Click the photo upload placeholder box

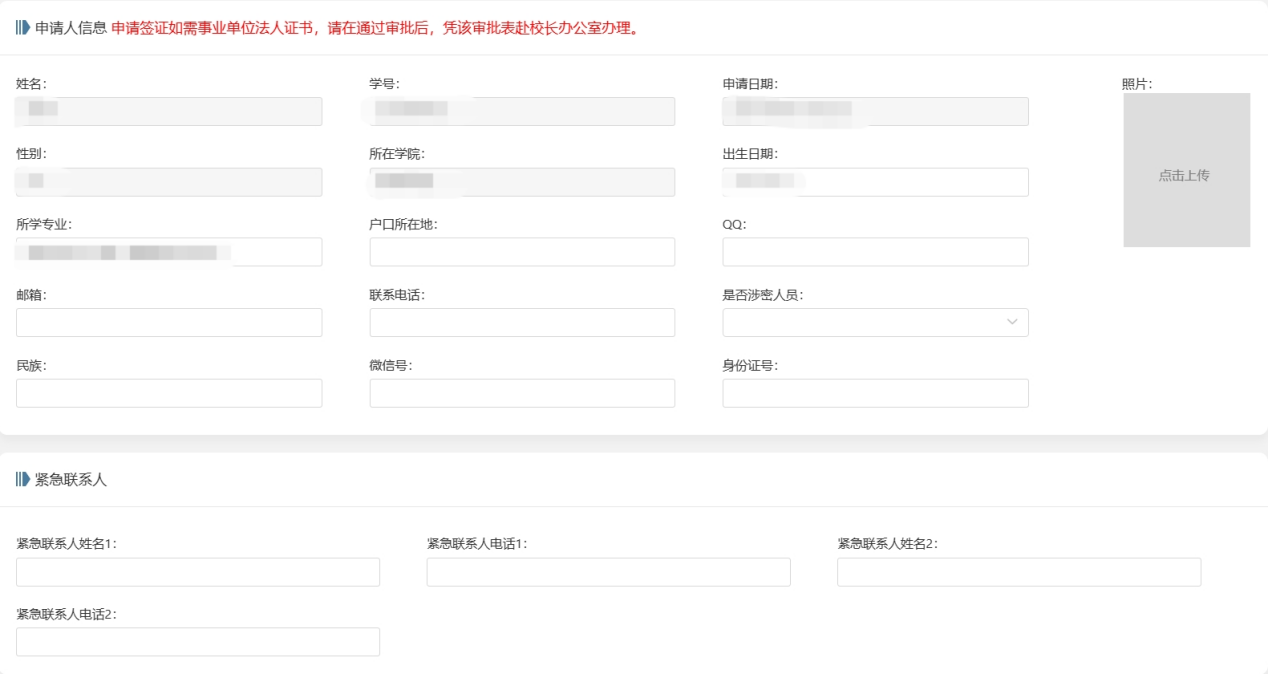pos(1186,170)
